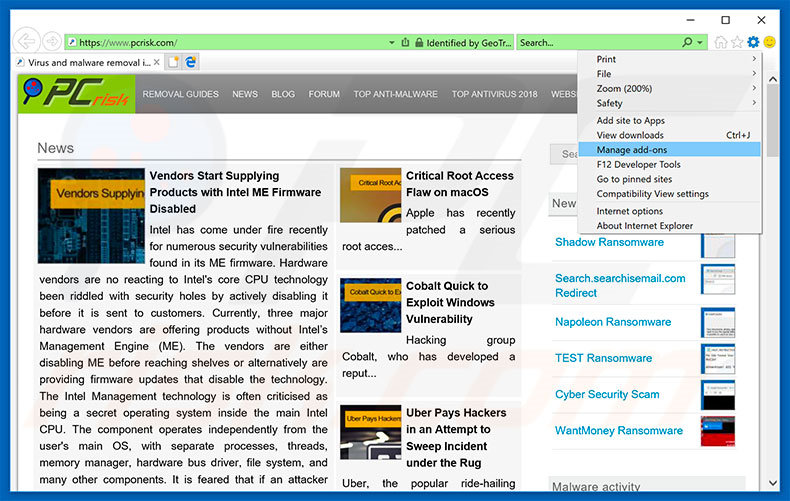Click the Search... input field
Viewport: 790px width, 501px height.
coord(599,43)
